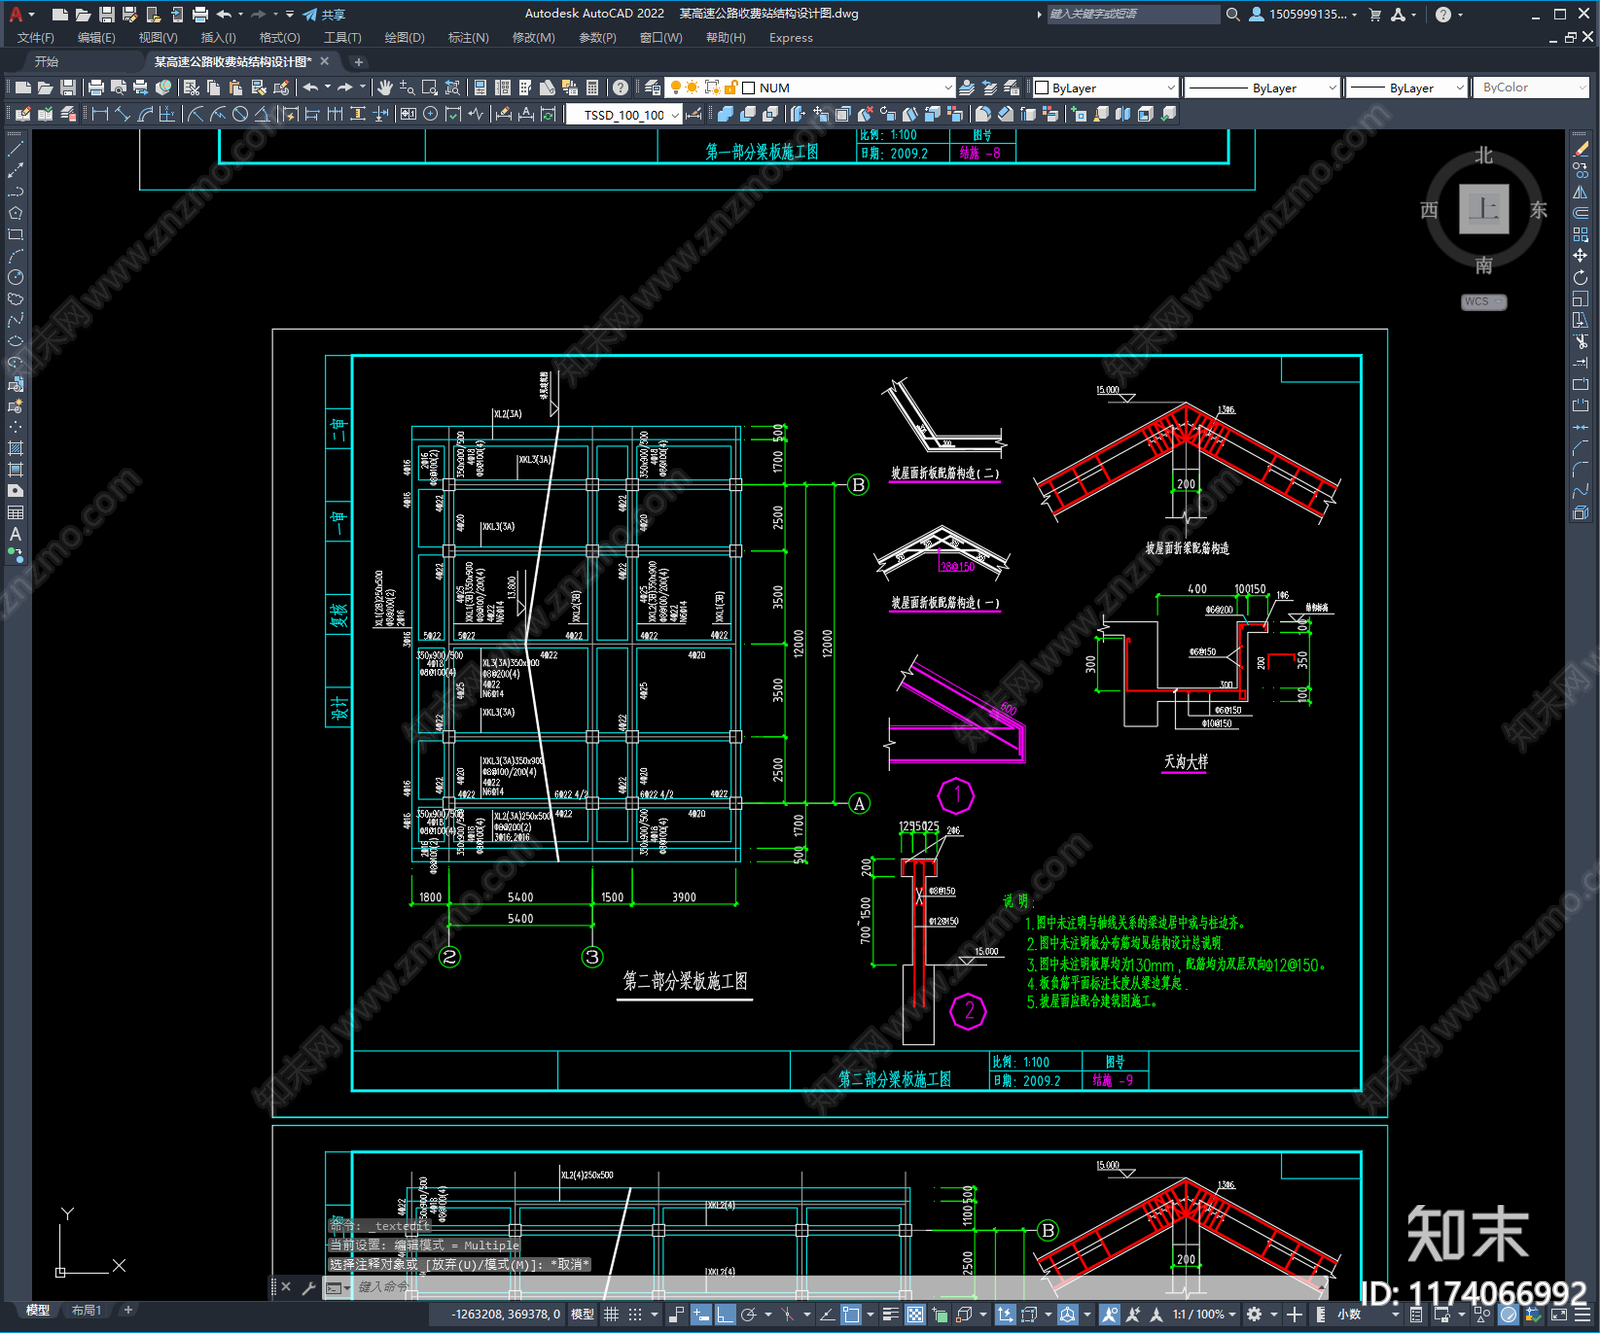Screen dimensions: 1600x1333
Task: Select the Line draw tool
Action: point(15,148)
